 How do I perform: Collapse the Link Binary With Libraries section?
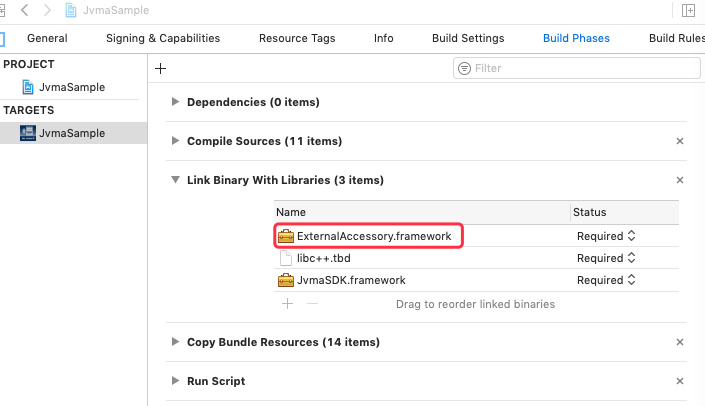(176, 181)
